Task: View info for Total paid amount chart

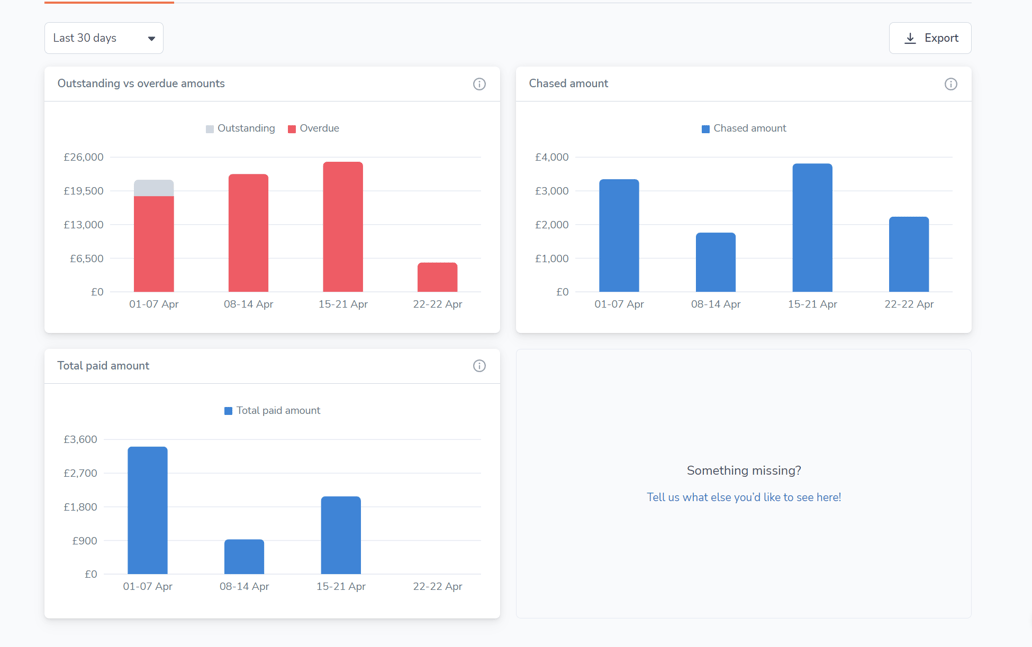Action: (479, 365)
